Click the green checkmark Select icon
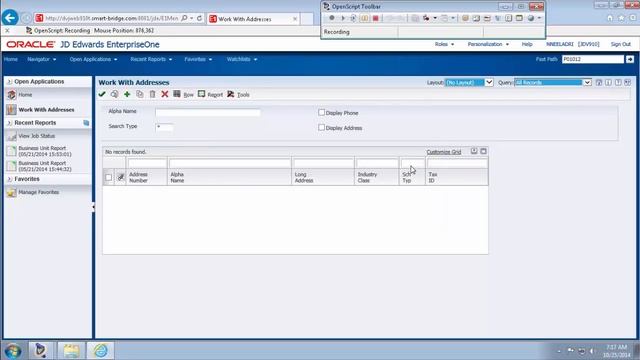This screenshot has width=640, height=360. coord(102,94)
